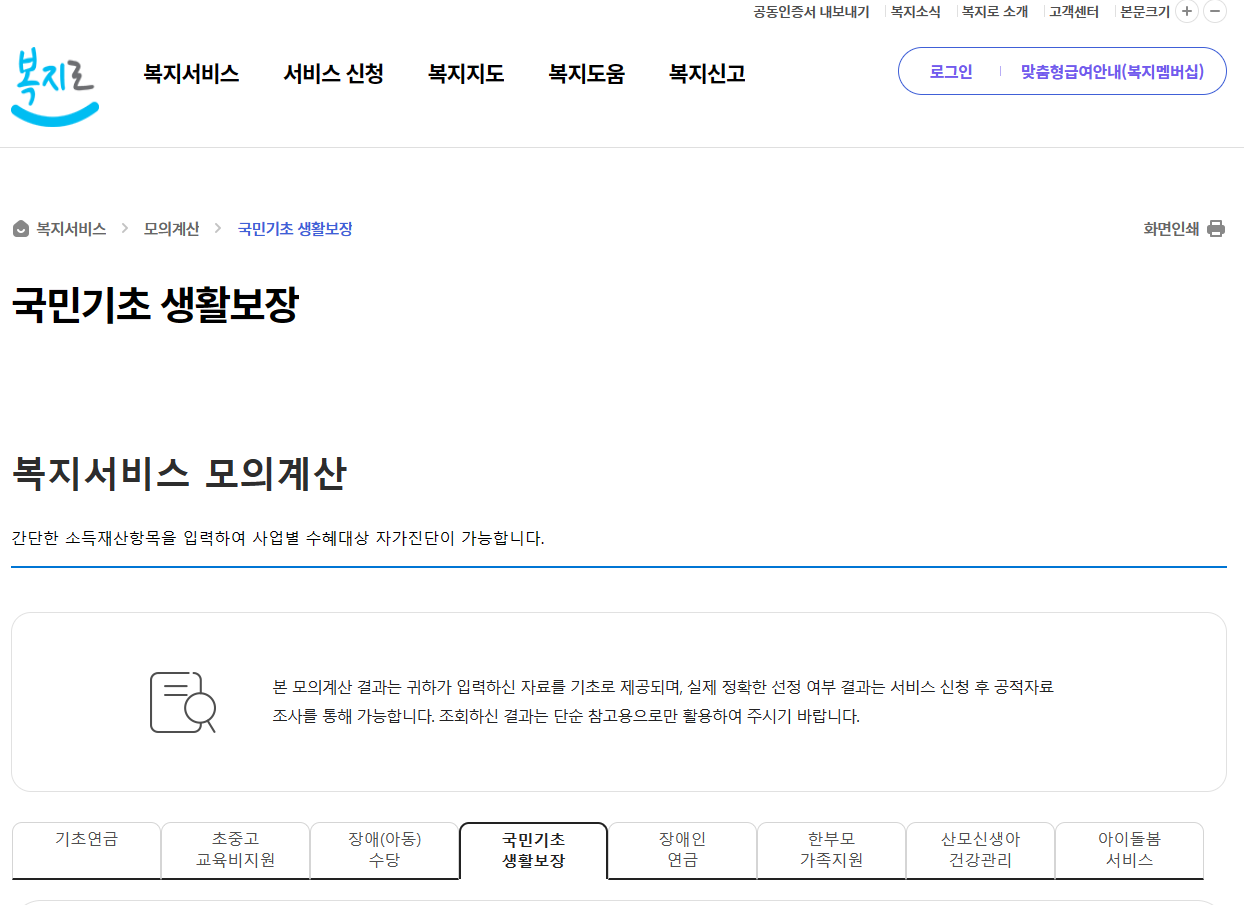Increase 본문크기 with the plus icon
This screenshot has height=905, width=1244.
pyautogui.click(x=1186, y=11)
